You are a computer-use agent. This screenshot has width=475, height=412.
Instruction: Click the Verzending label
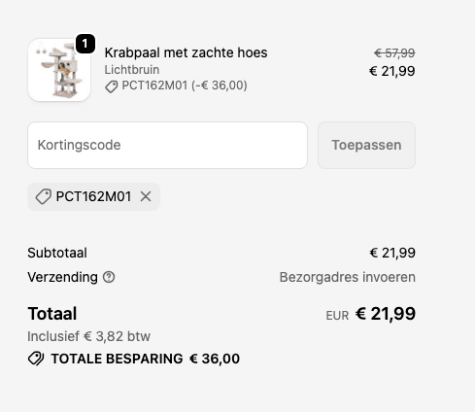click(x=63, y=277)
